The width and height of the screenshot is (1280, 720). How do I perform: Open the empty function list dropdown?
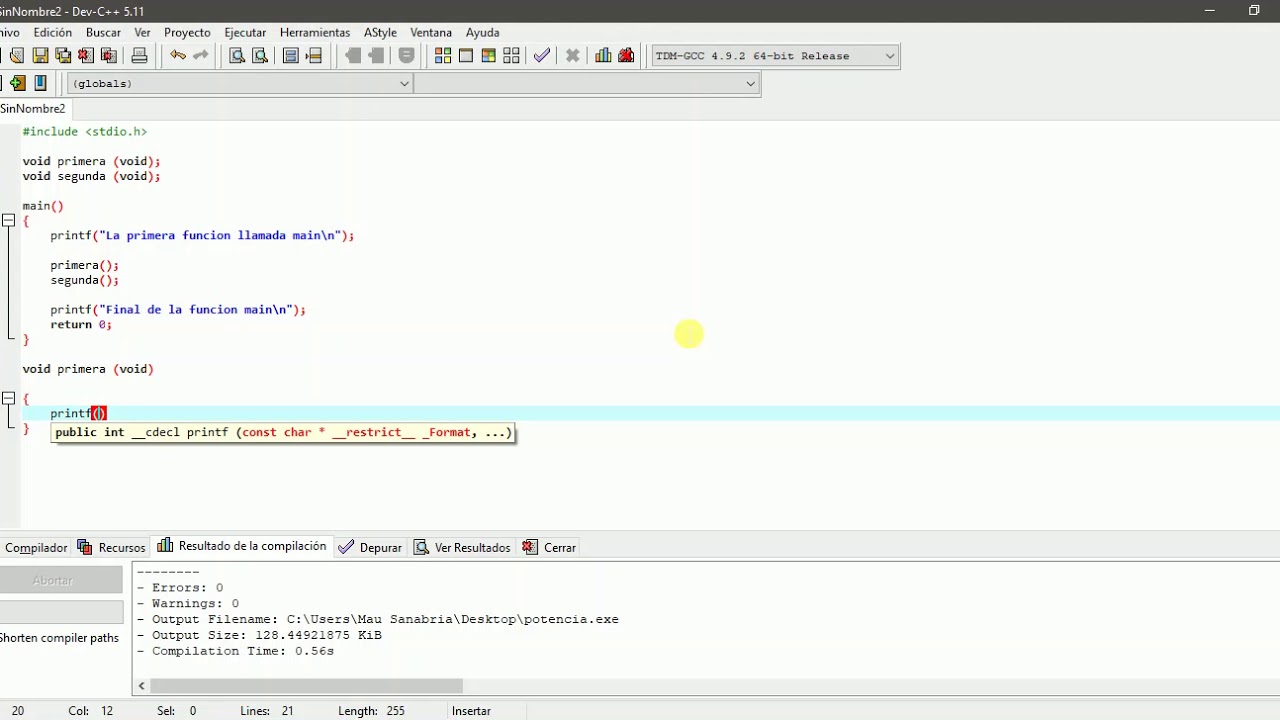[587, 84]
